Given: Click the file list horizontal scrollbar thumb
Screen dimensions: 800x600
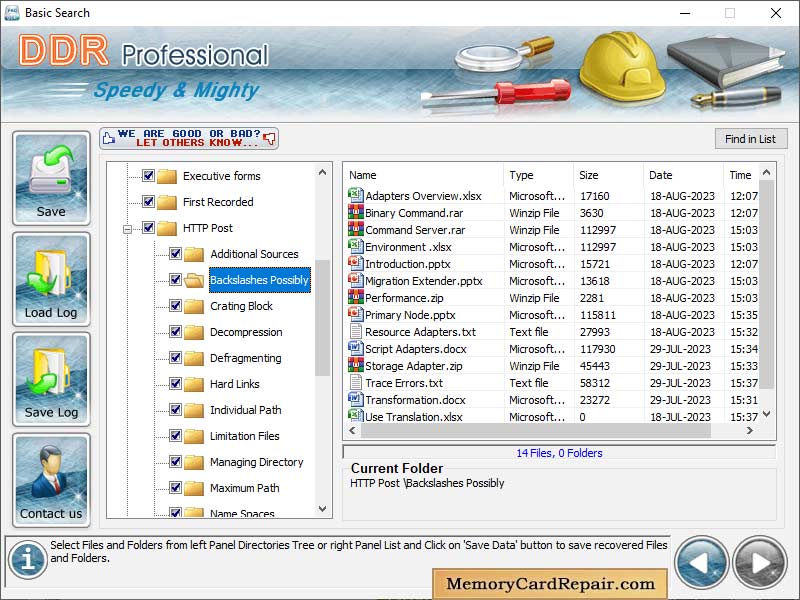Looking at the screenshot, I should (536, 431).
